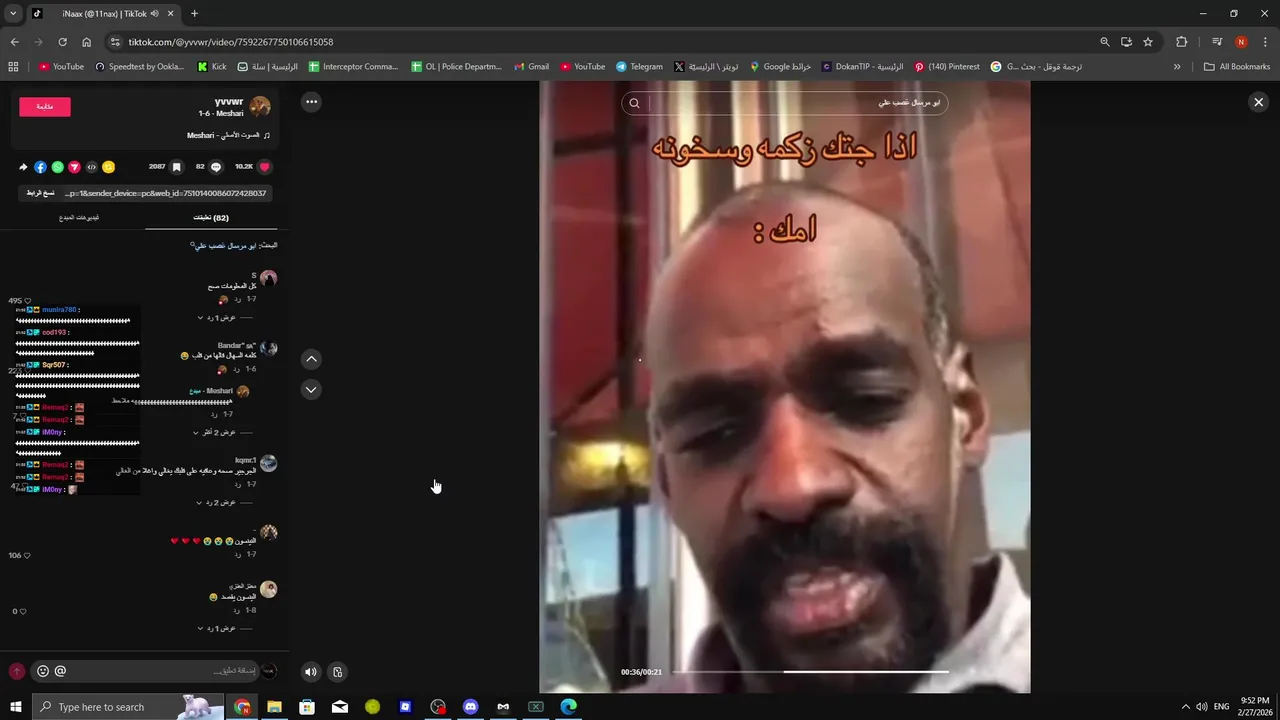This screenshot has height=720, width=1280.
Task: Like the comment with 0 likes
Action: click(22, 611)
